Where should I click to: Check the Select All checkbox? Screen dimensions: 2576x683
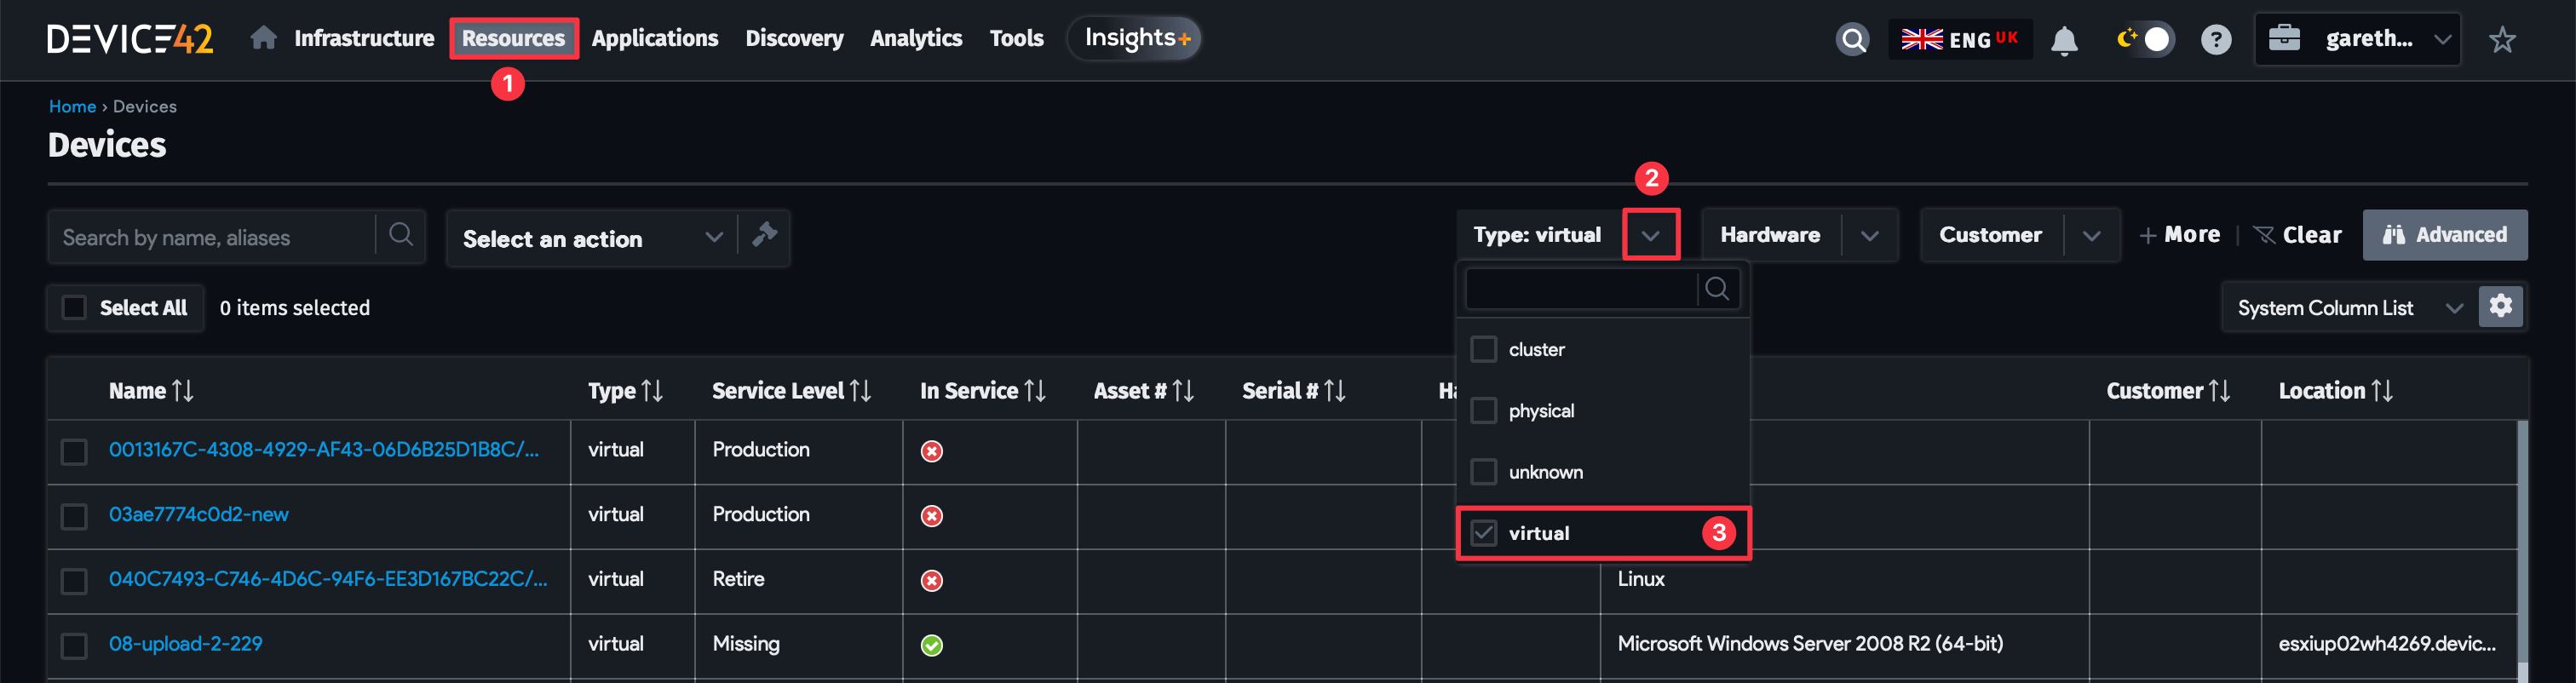pos(74,307)
